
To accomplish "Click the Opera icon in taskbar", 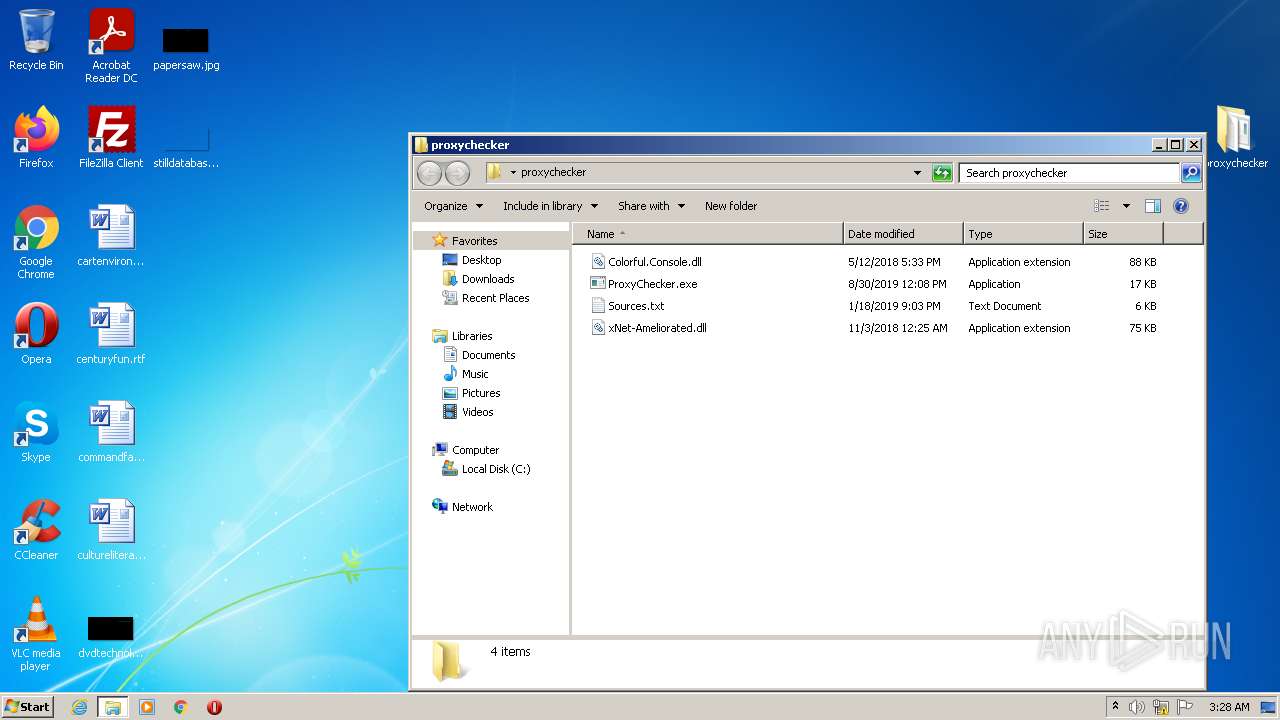I will click(x=214, y=707).
